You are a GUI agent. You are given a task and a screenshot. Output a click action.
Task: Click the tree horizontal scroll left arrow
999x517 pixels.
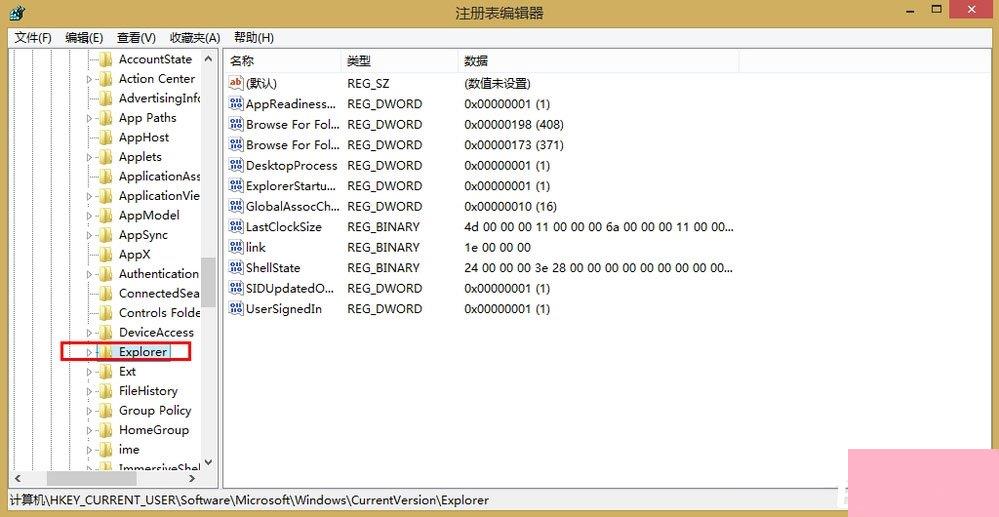point(17,478)
